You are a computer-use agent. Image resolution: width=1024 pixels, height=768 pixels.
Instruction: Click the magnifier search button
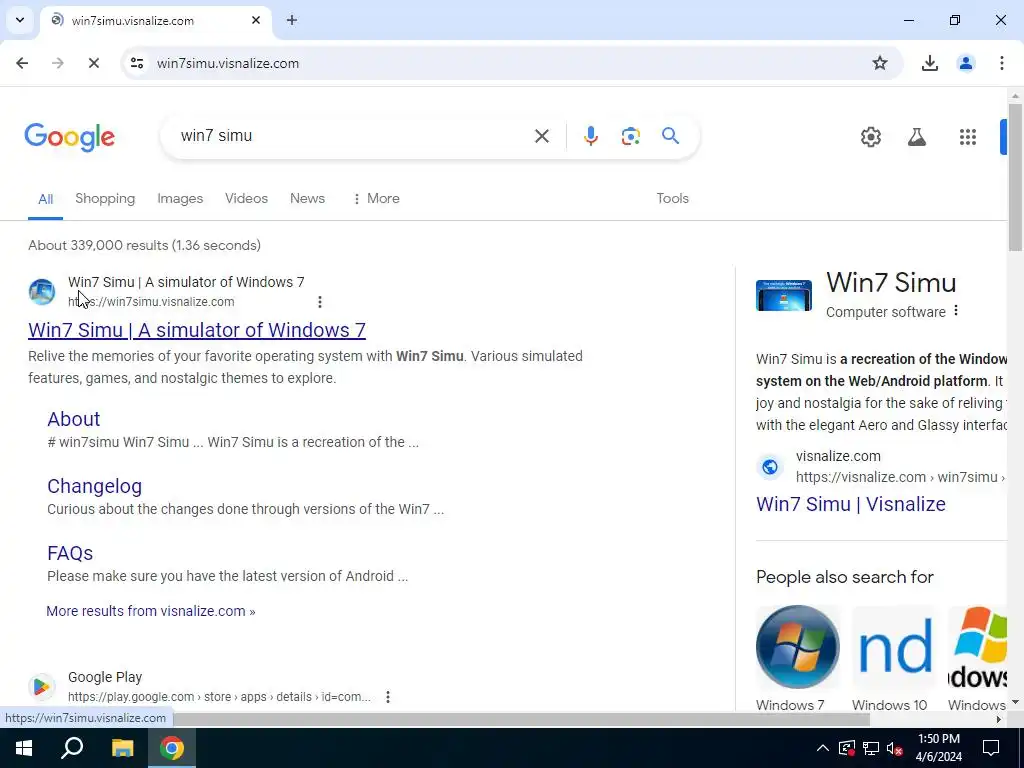[670, 136]
